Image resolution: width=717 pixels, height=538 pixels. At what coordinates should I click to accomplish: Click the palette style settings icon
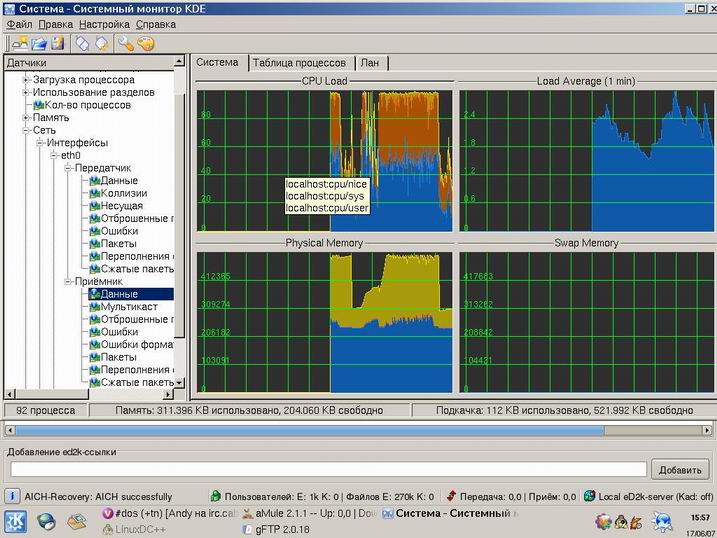(x=146, y=43)
